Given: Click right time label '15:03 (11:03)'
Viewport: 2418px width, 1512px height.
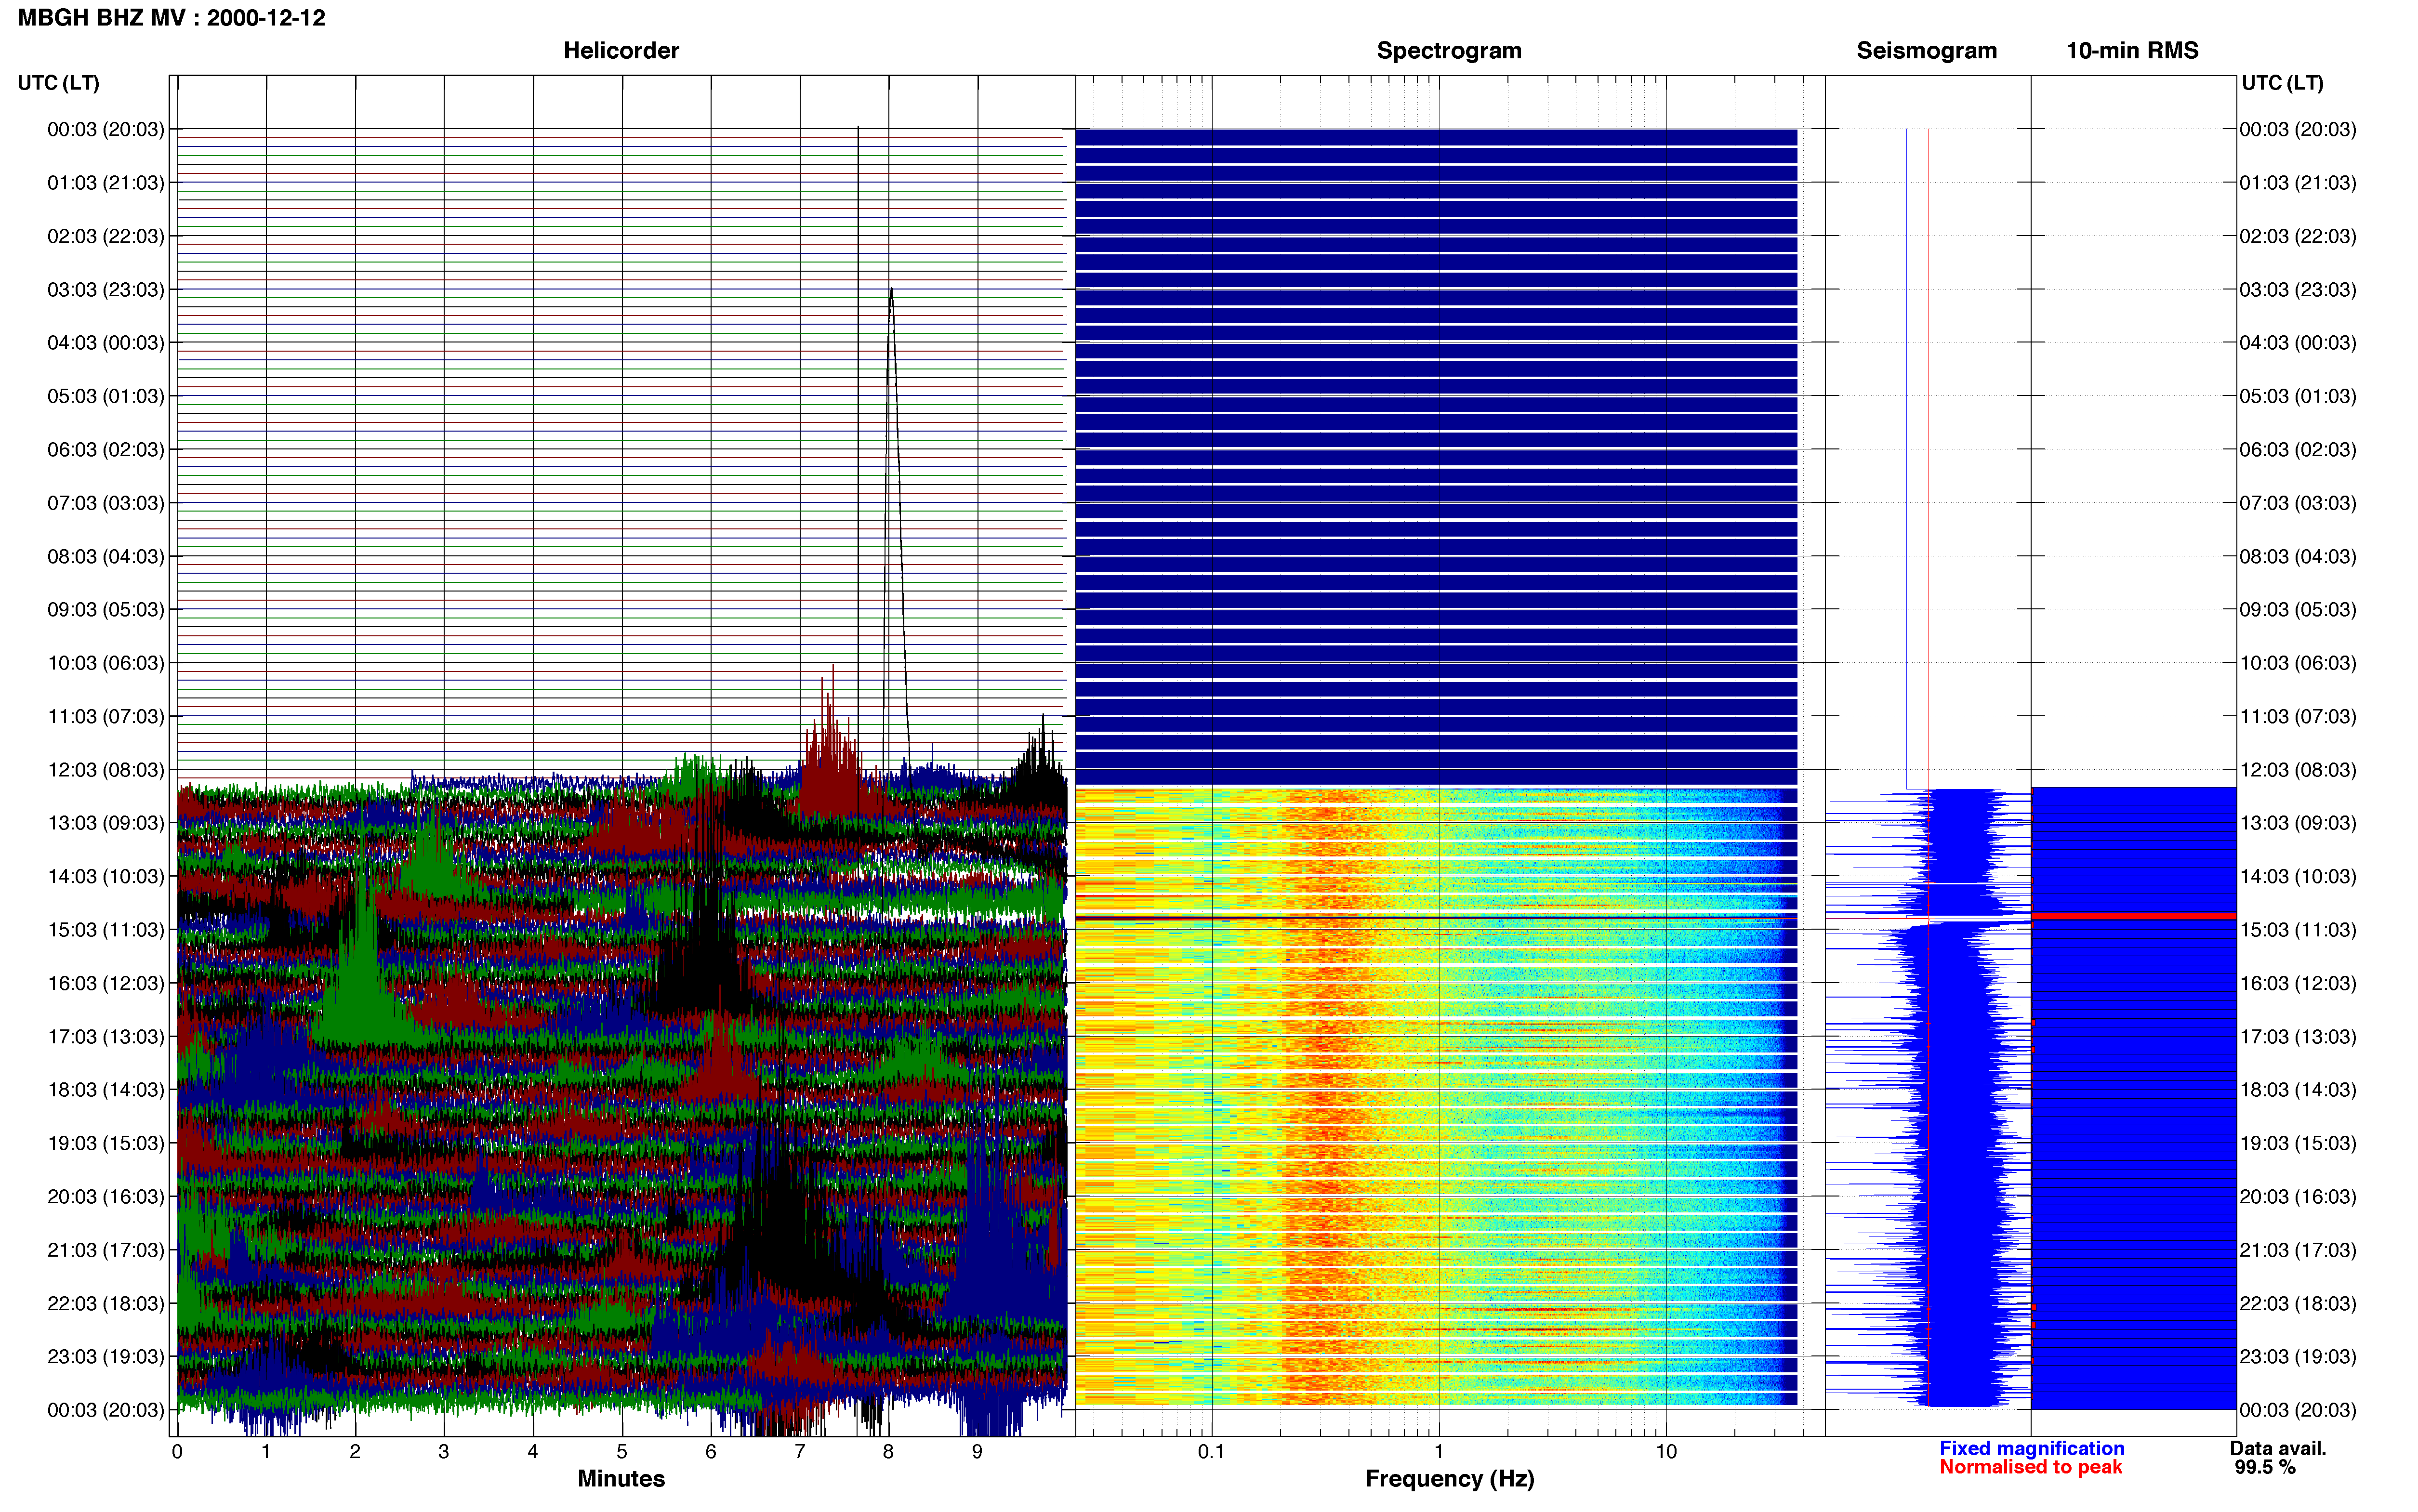Looking at the screenshot, I should point(2298,930).
